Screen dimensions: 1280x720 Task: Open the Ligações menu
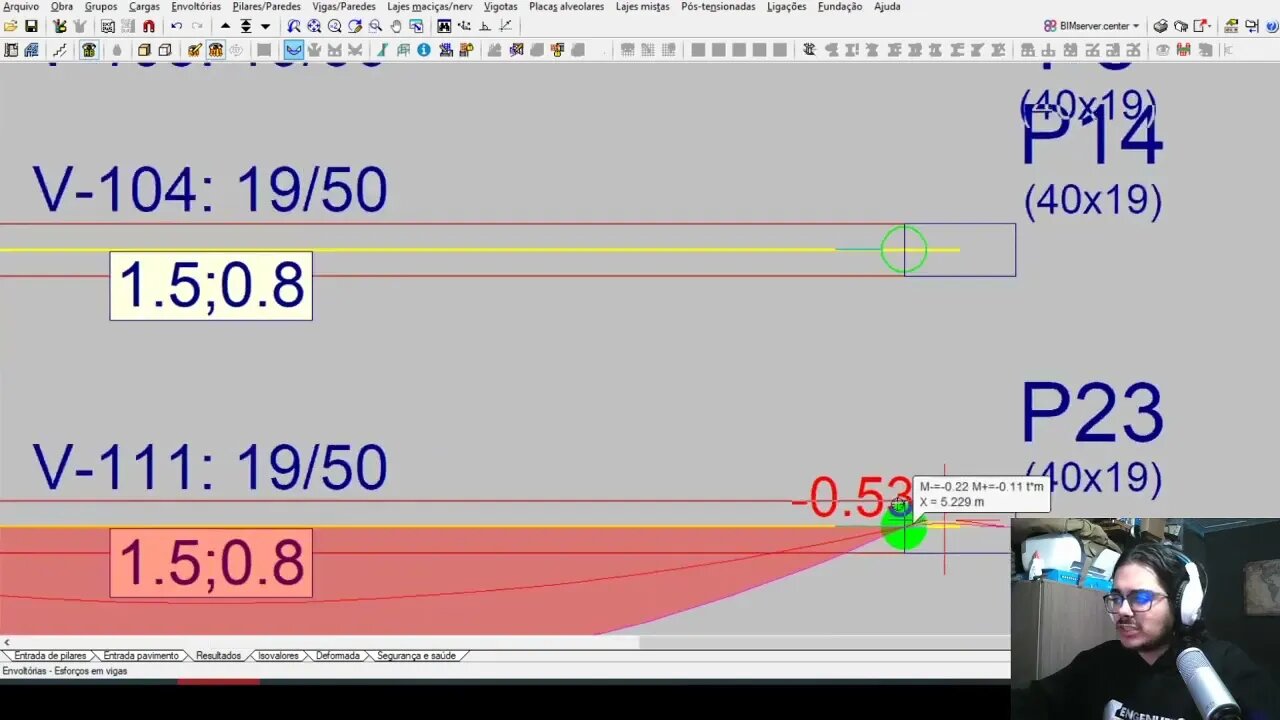click(787, 6)
